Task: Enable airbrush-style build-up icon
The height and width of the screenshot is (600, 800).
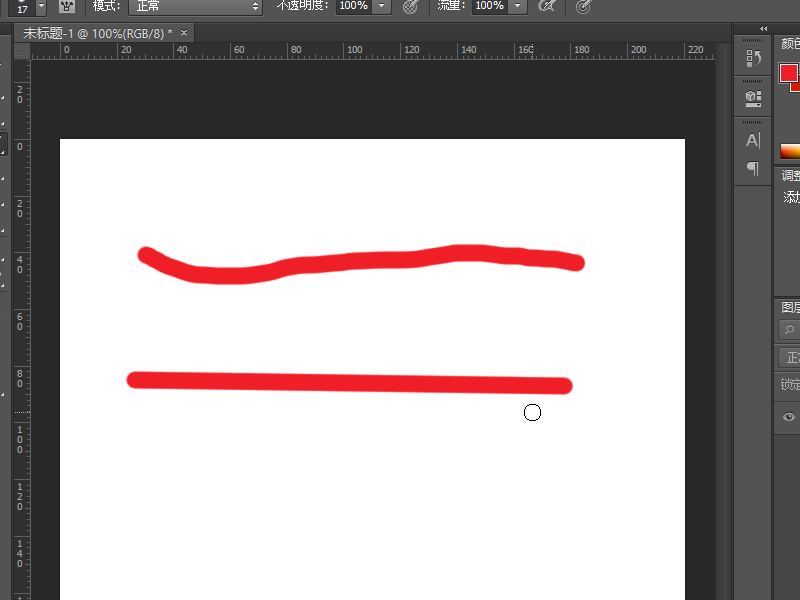Action: [x=546, y=7]
